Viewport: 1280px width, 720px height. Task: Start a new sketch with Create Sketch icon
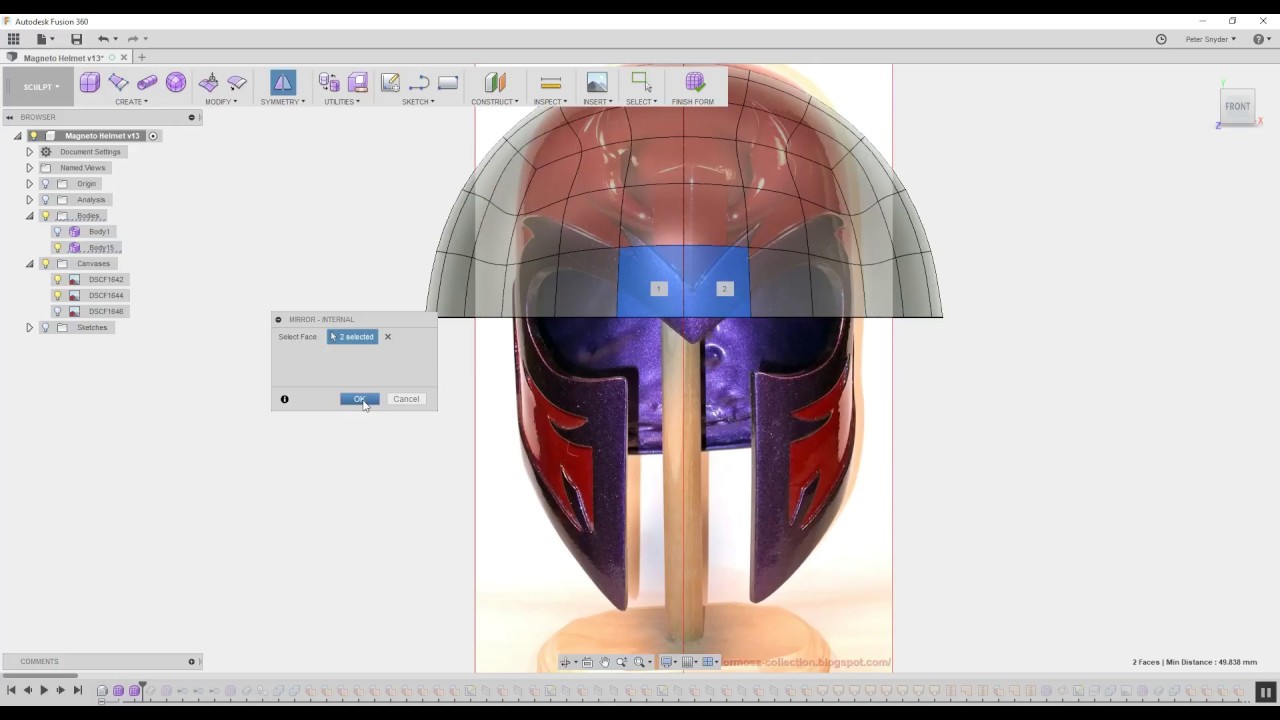coord(390,83)
